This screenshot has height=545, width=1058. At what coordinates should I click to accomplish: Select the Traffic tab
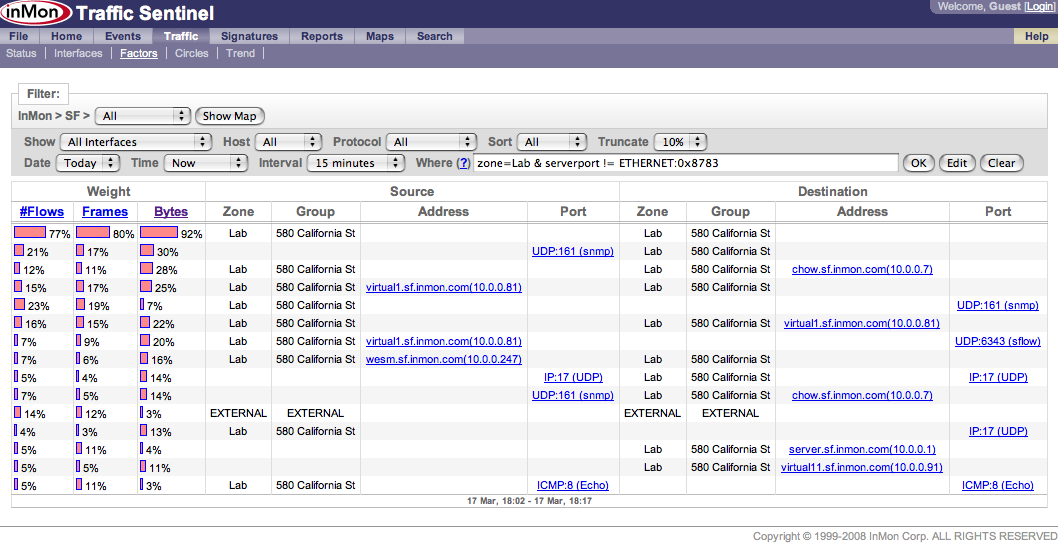pyautogui.click(x=181, y=36)
